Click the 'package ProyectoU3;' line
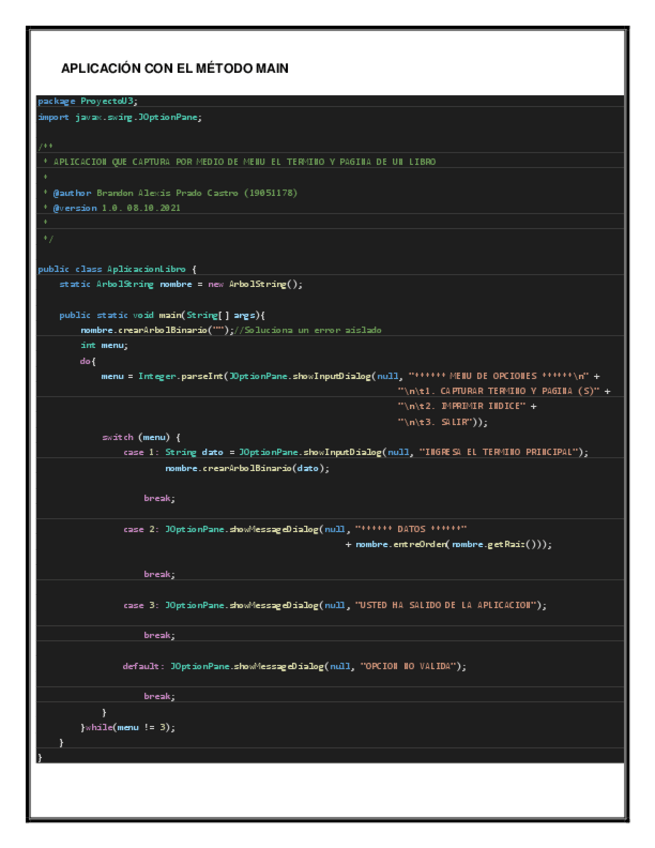 pyautogui.click(x=88, y=101)
